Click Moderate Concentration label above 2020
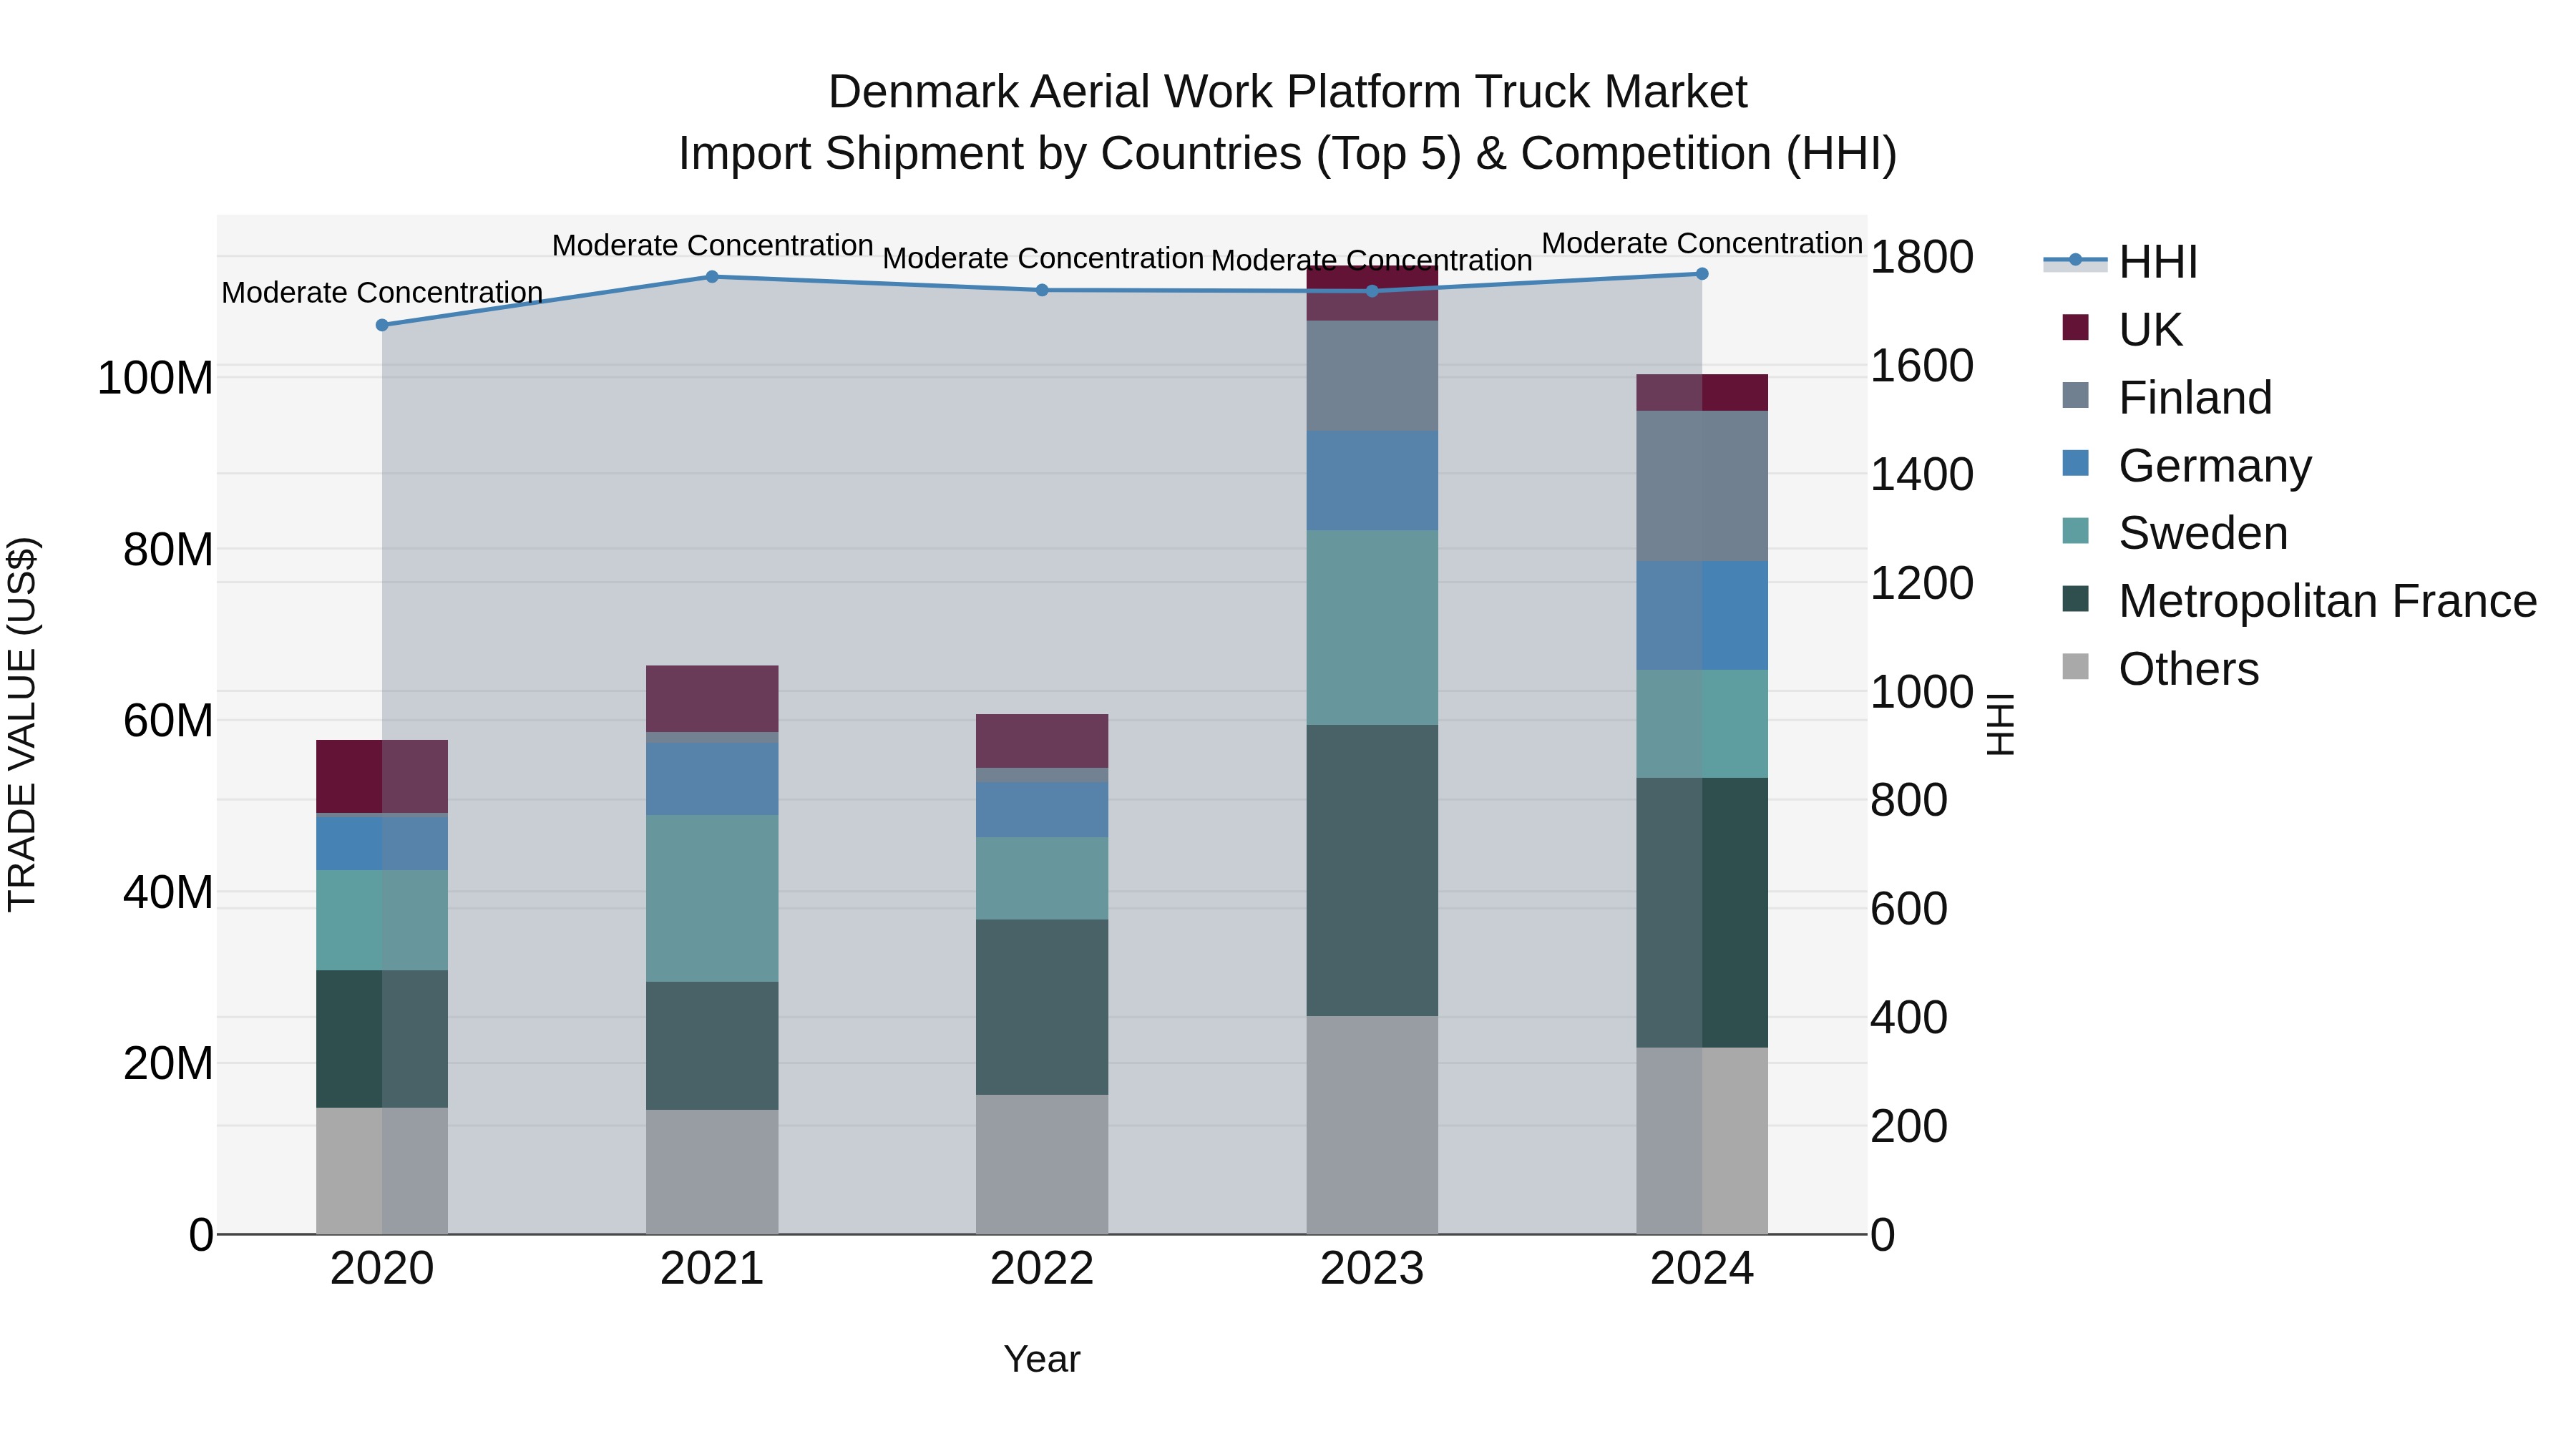 382,292
